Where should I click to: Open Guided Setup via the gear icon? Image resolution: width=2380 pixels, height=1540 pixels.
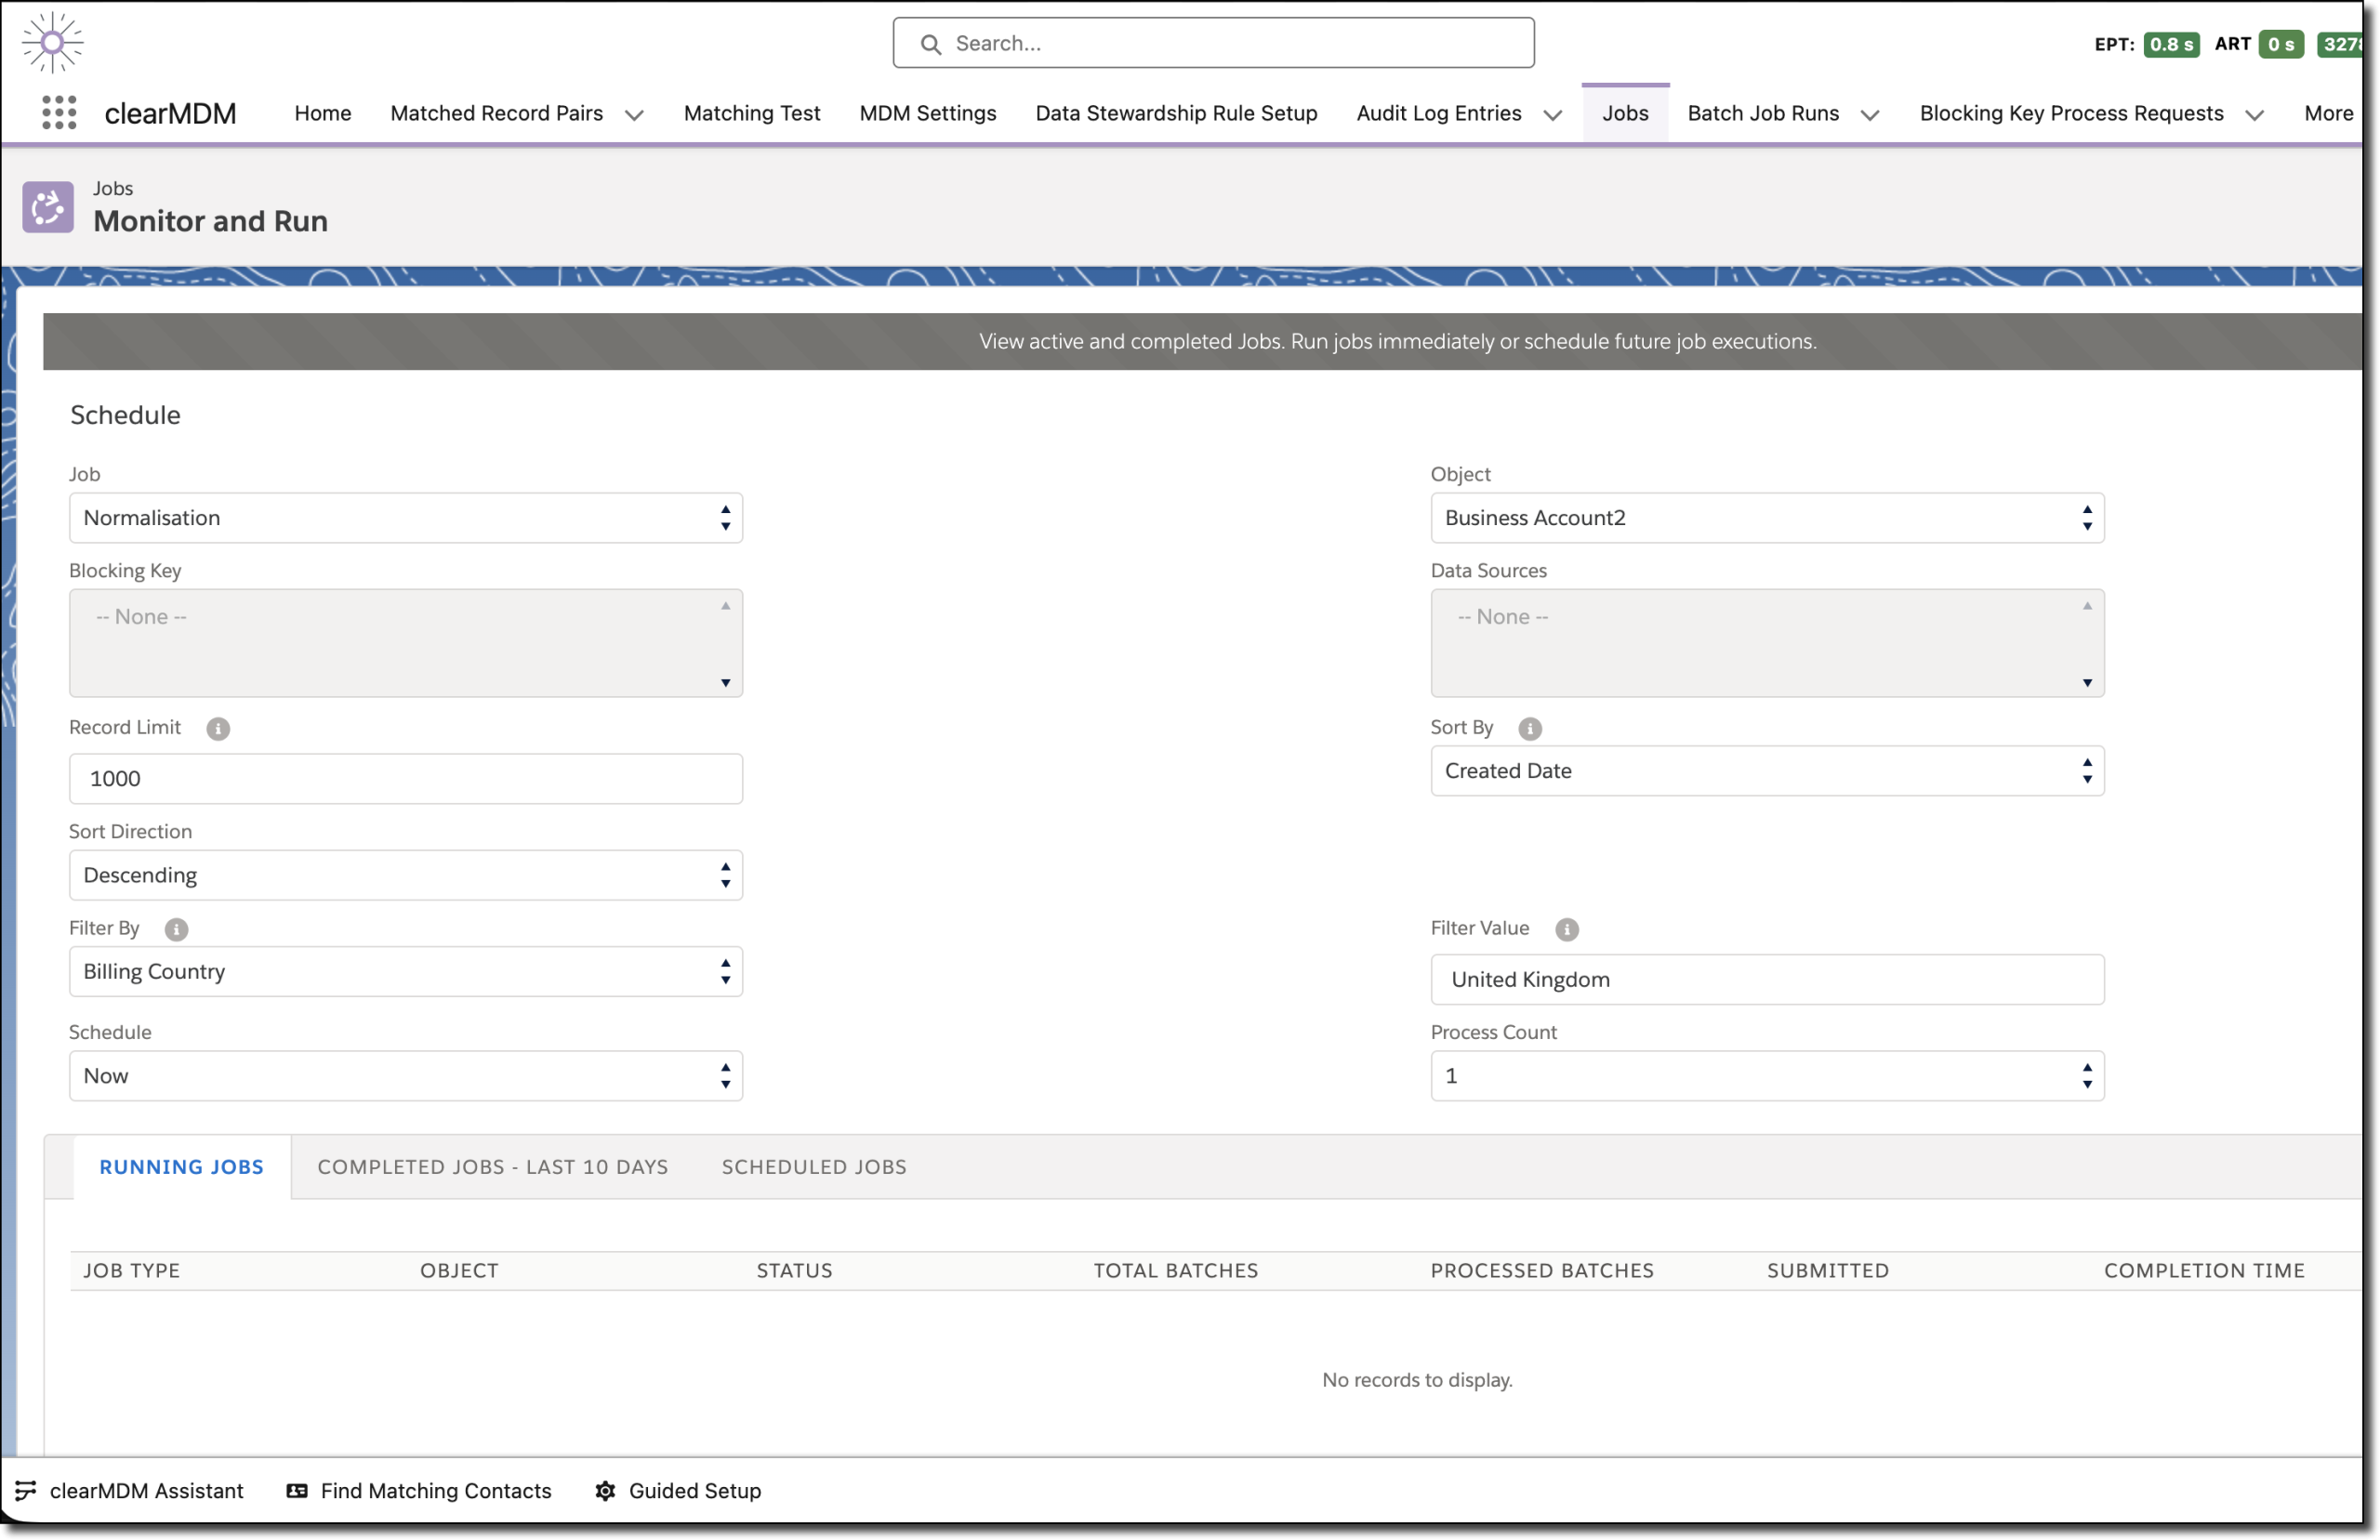(604, 1491)
